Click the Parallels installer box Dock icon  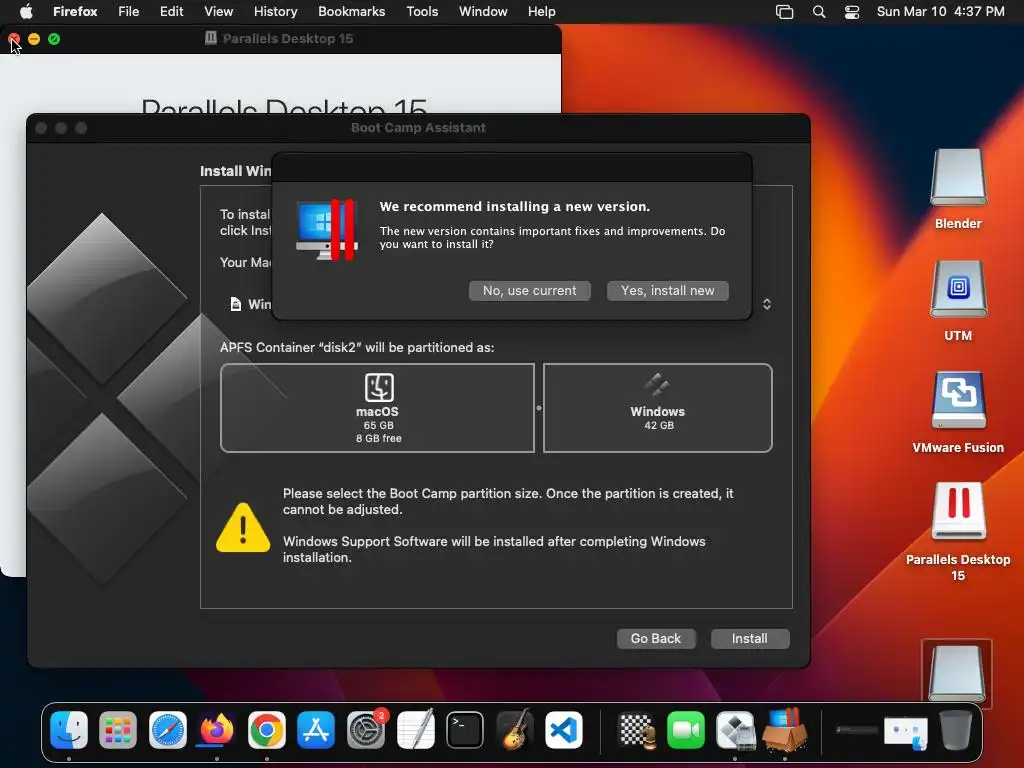click(x=785, y=729)
